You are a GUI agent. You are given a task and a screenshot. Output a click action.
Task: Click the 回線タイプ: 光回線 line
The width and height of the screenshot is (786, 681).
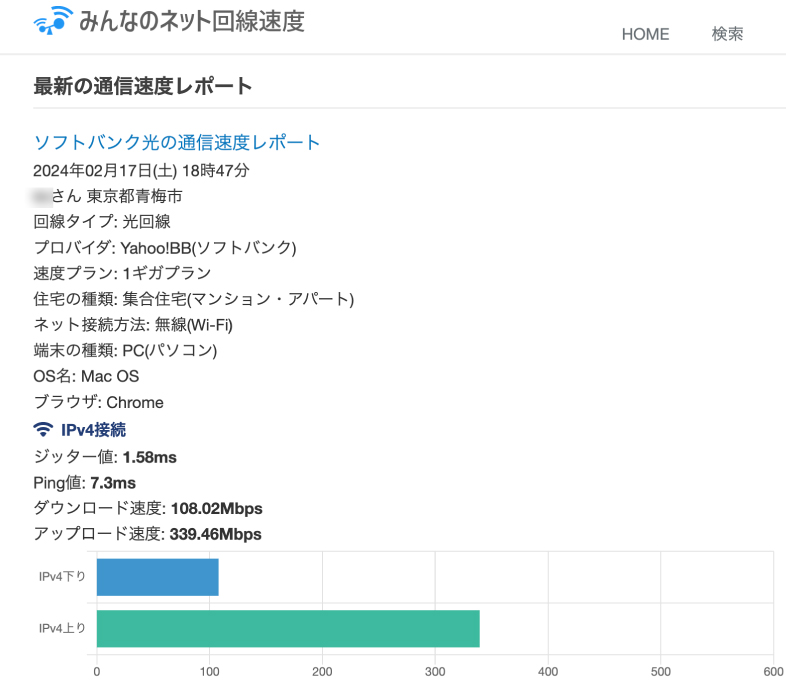[102, 221]
